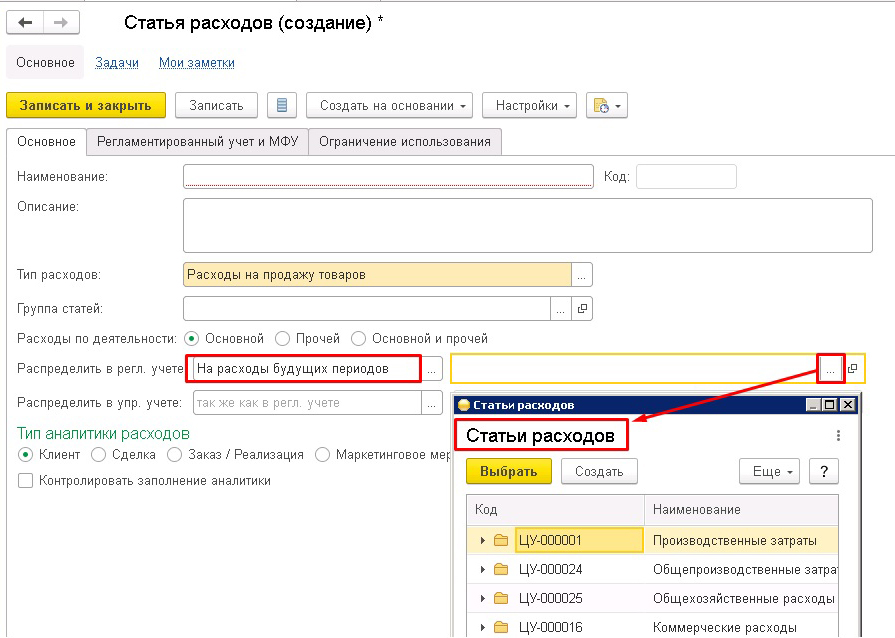Image resolution: width=895 pixels, height=638 pixels.
Task: Click the ? help icon in Статьи расходов
Action: (x=823, y=471)
